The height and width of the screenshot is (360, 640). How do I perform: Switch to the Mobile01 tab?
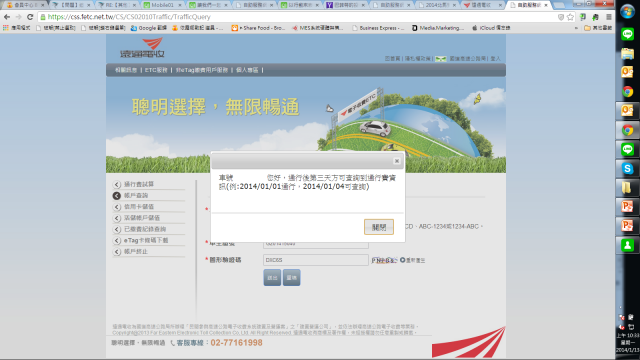coord(162,5)
